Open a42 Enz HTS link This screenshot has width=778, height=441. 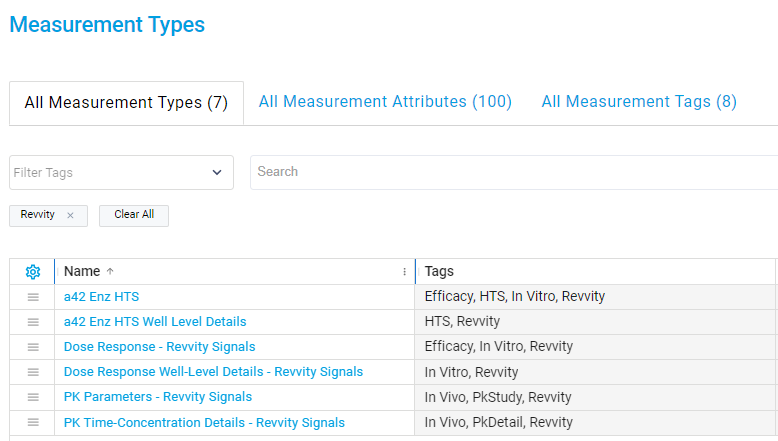[101, 297]
